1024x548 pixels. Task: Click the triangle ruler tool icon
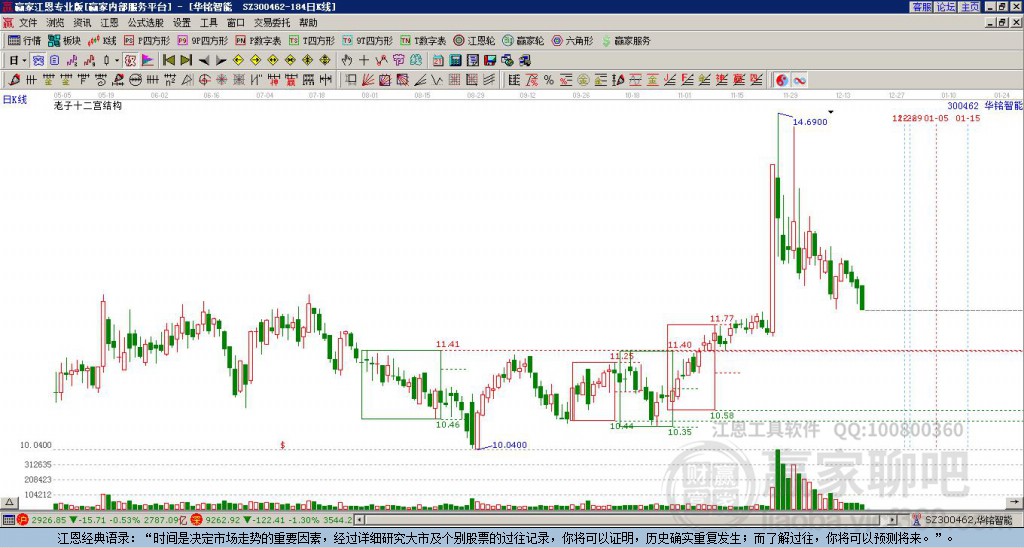tap(187, 80)
